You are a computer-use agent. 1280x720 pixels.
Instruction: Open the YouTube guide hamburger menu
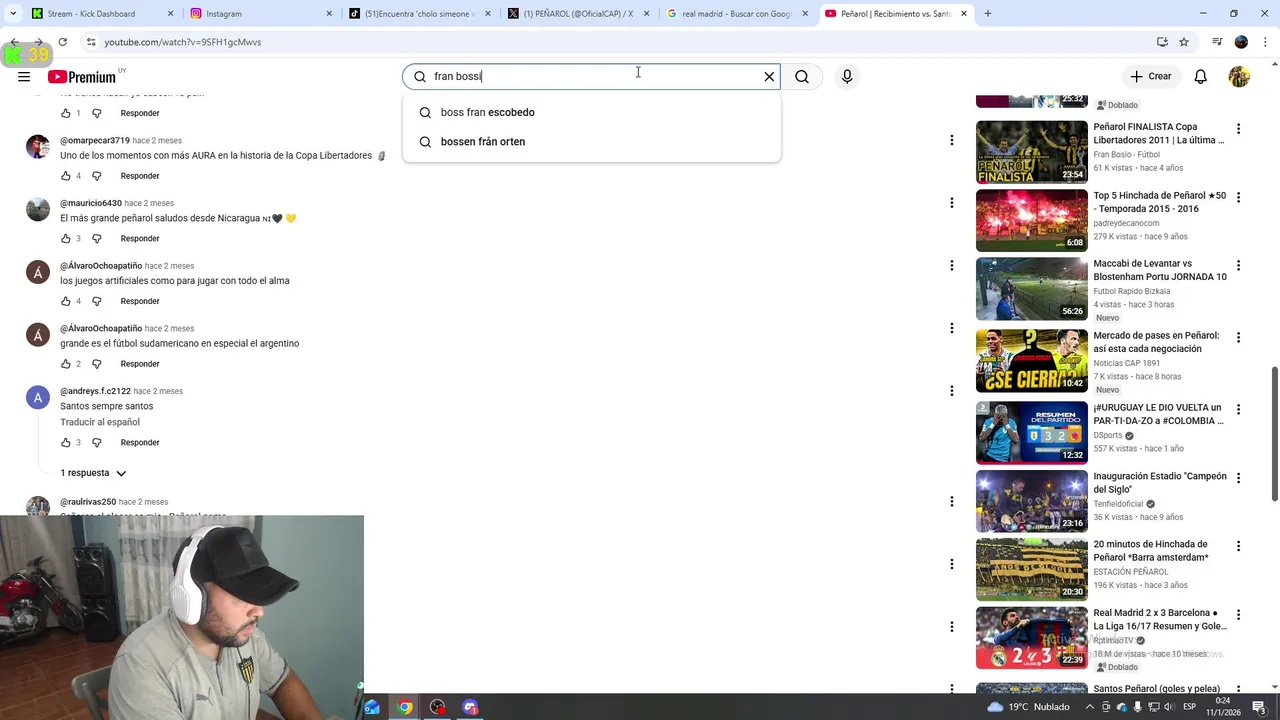pyautogui.click(x=24, y=77)
